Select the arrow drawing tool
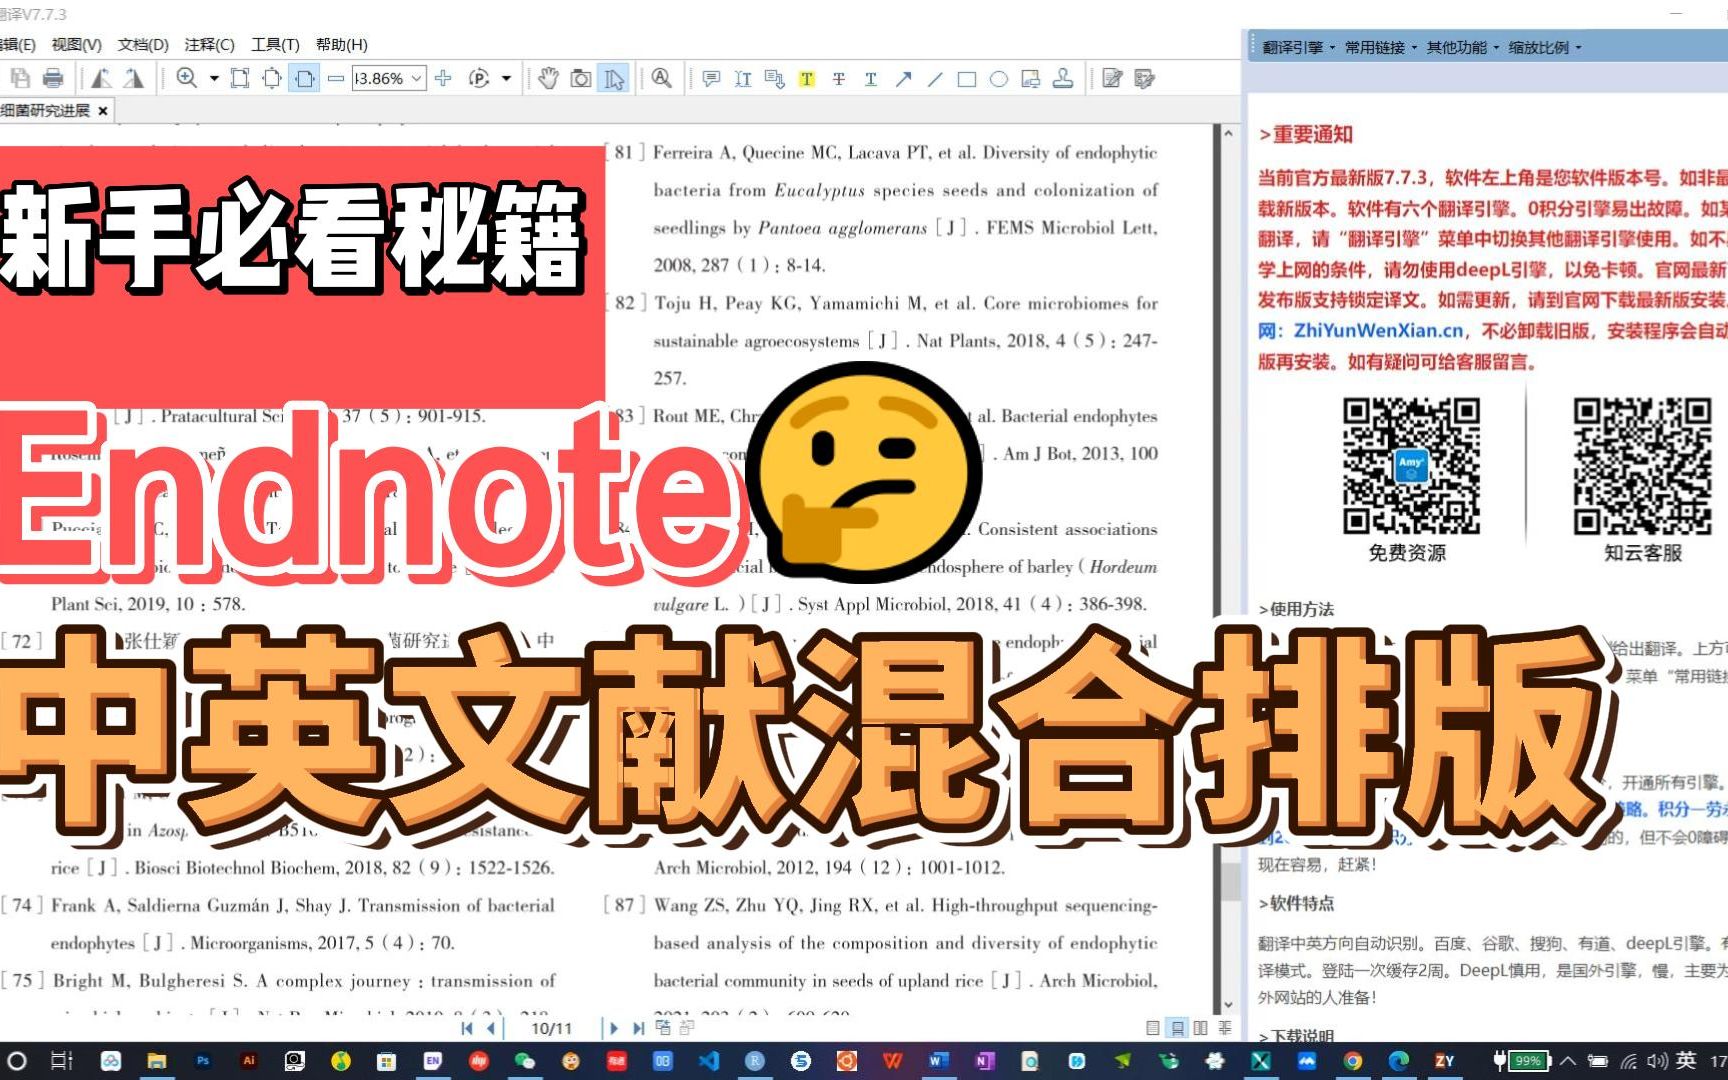 pos(903,79)
